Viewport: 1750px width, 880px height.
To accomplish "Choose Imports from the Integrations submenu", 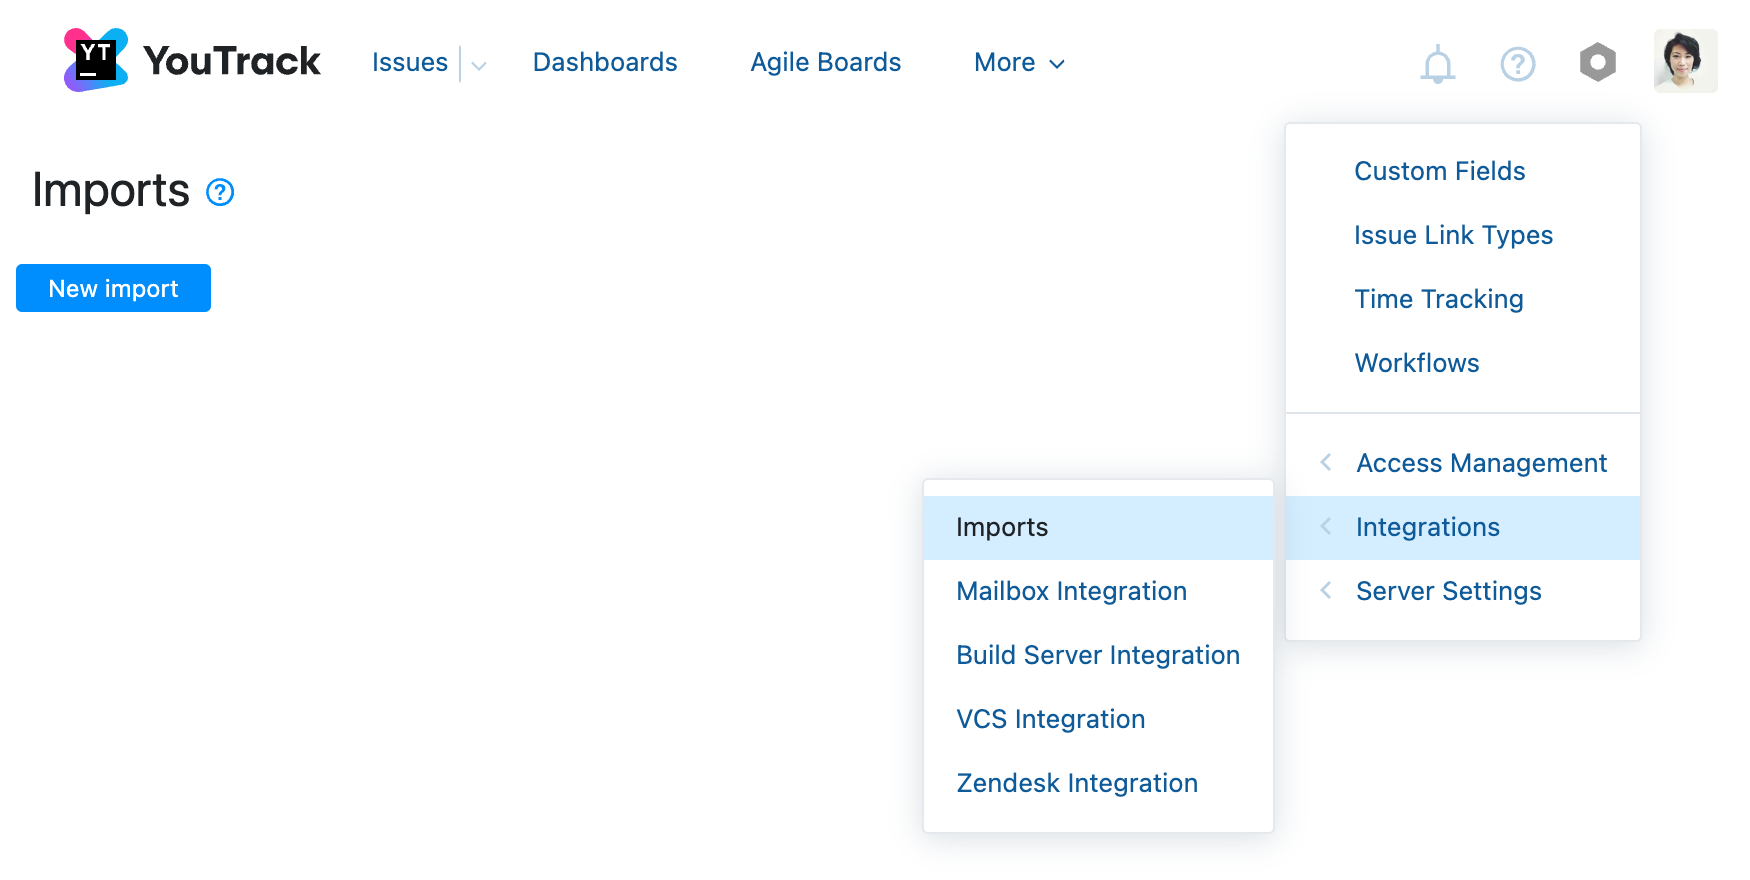I will (x=1002, y=527).
